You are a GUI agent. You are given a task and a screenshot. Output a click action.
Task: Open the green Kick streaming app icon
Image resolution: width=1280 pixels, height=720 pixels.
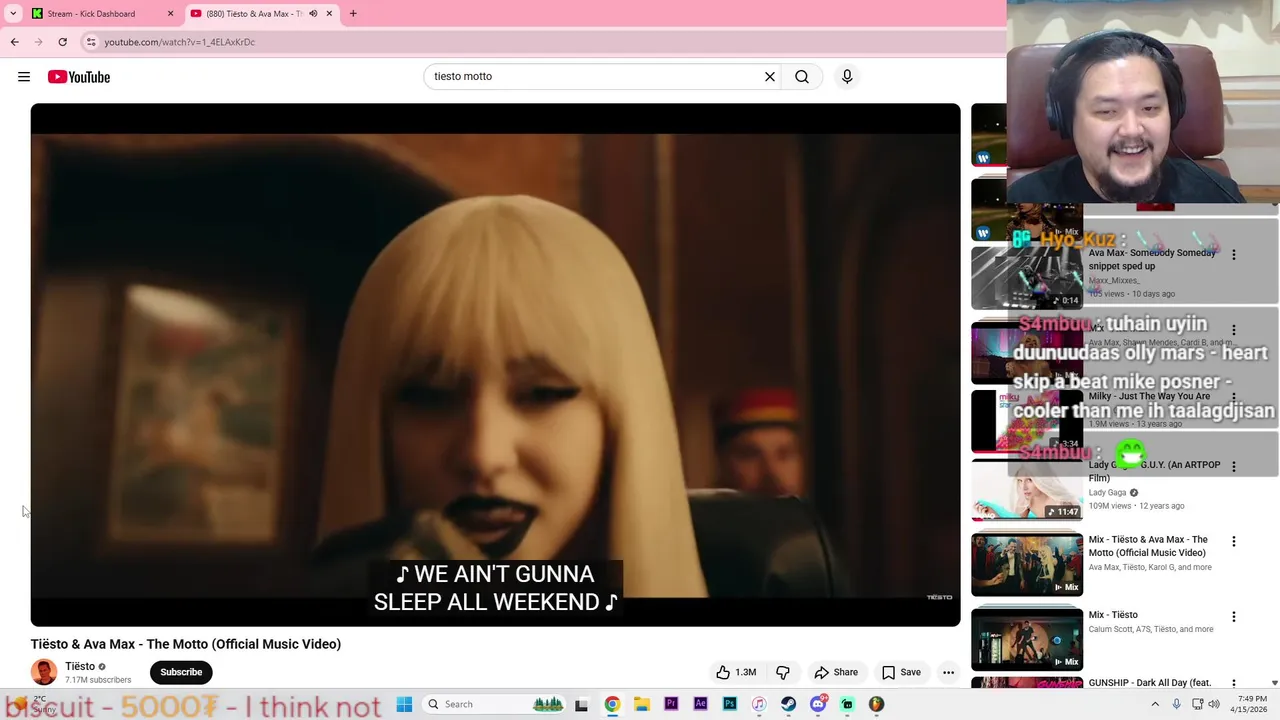847,704
